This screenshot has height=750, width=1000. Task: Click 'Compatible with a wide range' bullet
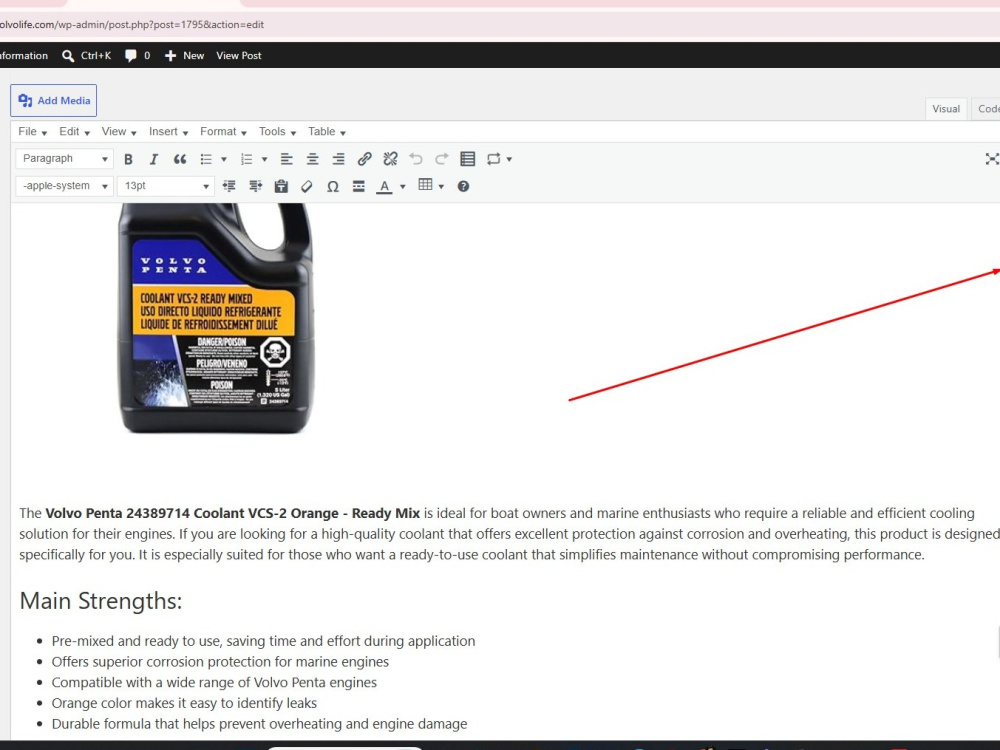pos(214,682)
